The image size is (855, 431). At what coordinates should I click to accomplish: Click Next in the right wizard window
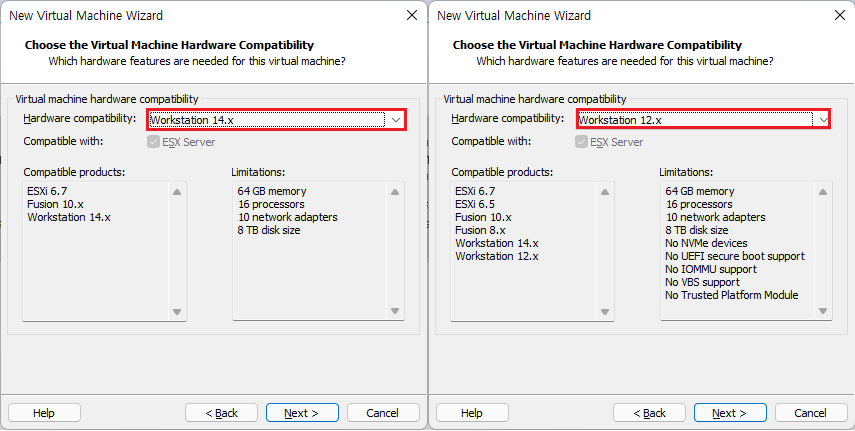click(730, 413)
